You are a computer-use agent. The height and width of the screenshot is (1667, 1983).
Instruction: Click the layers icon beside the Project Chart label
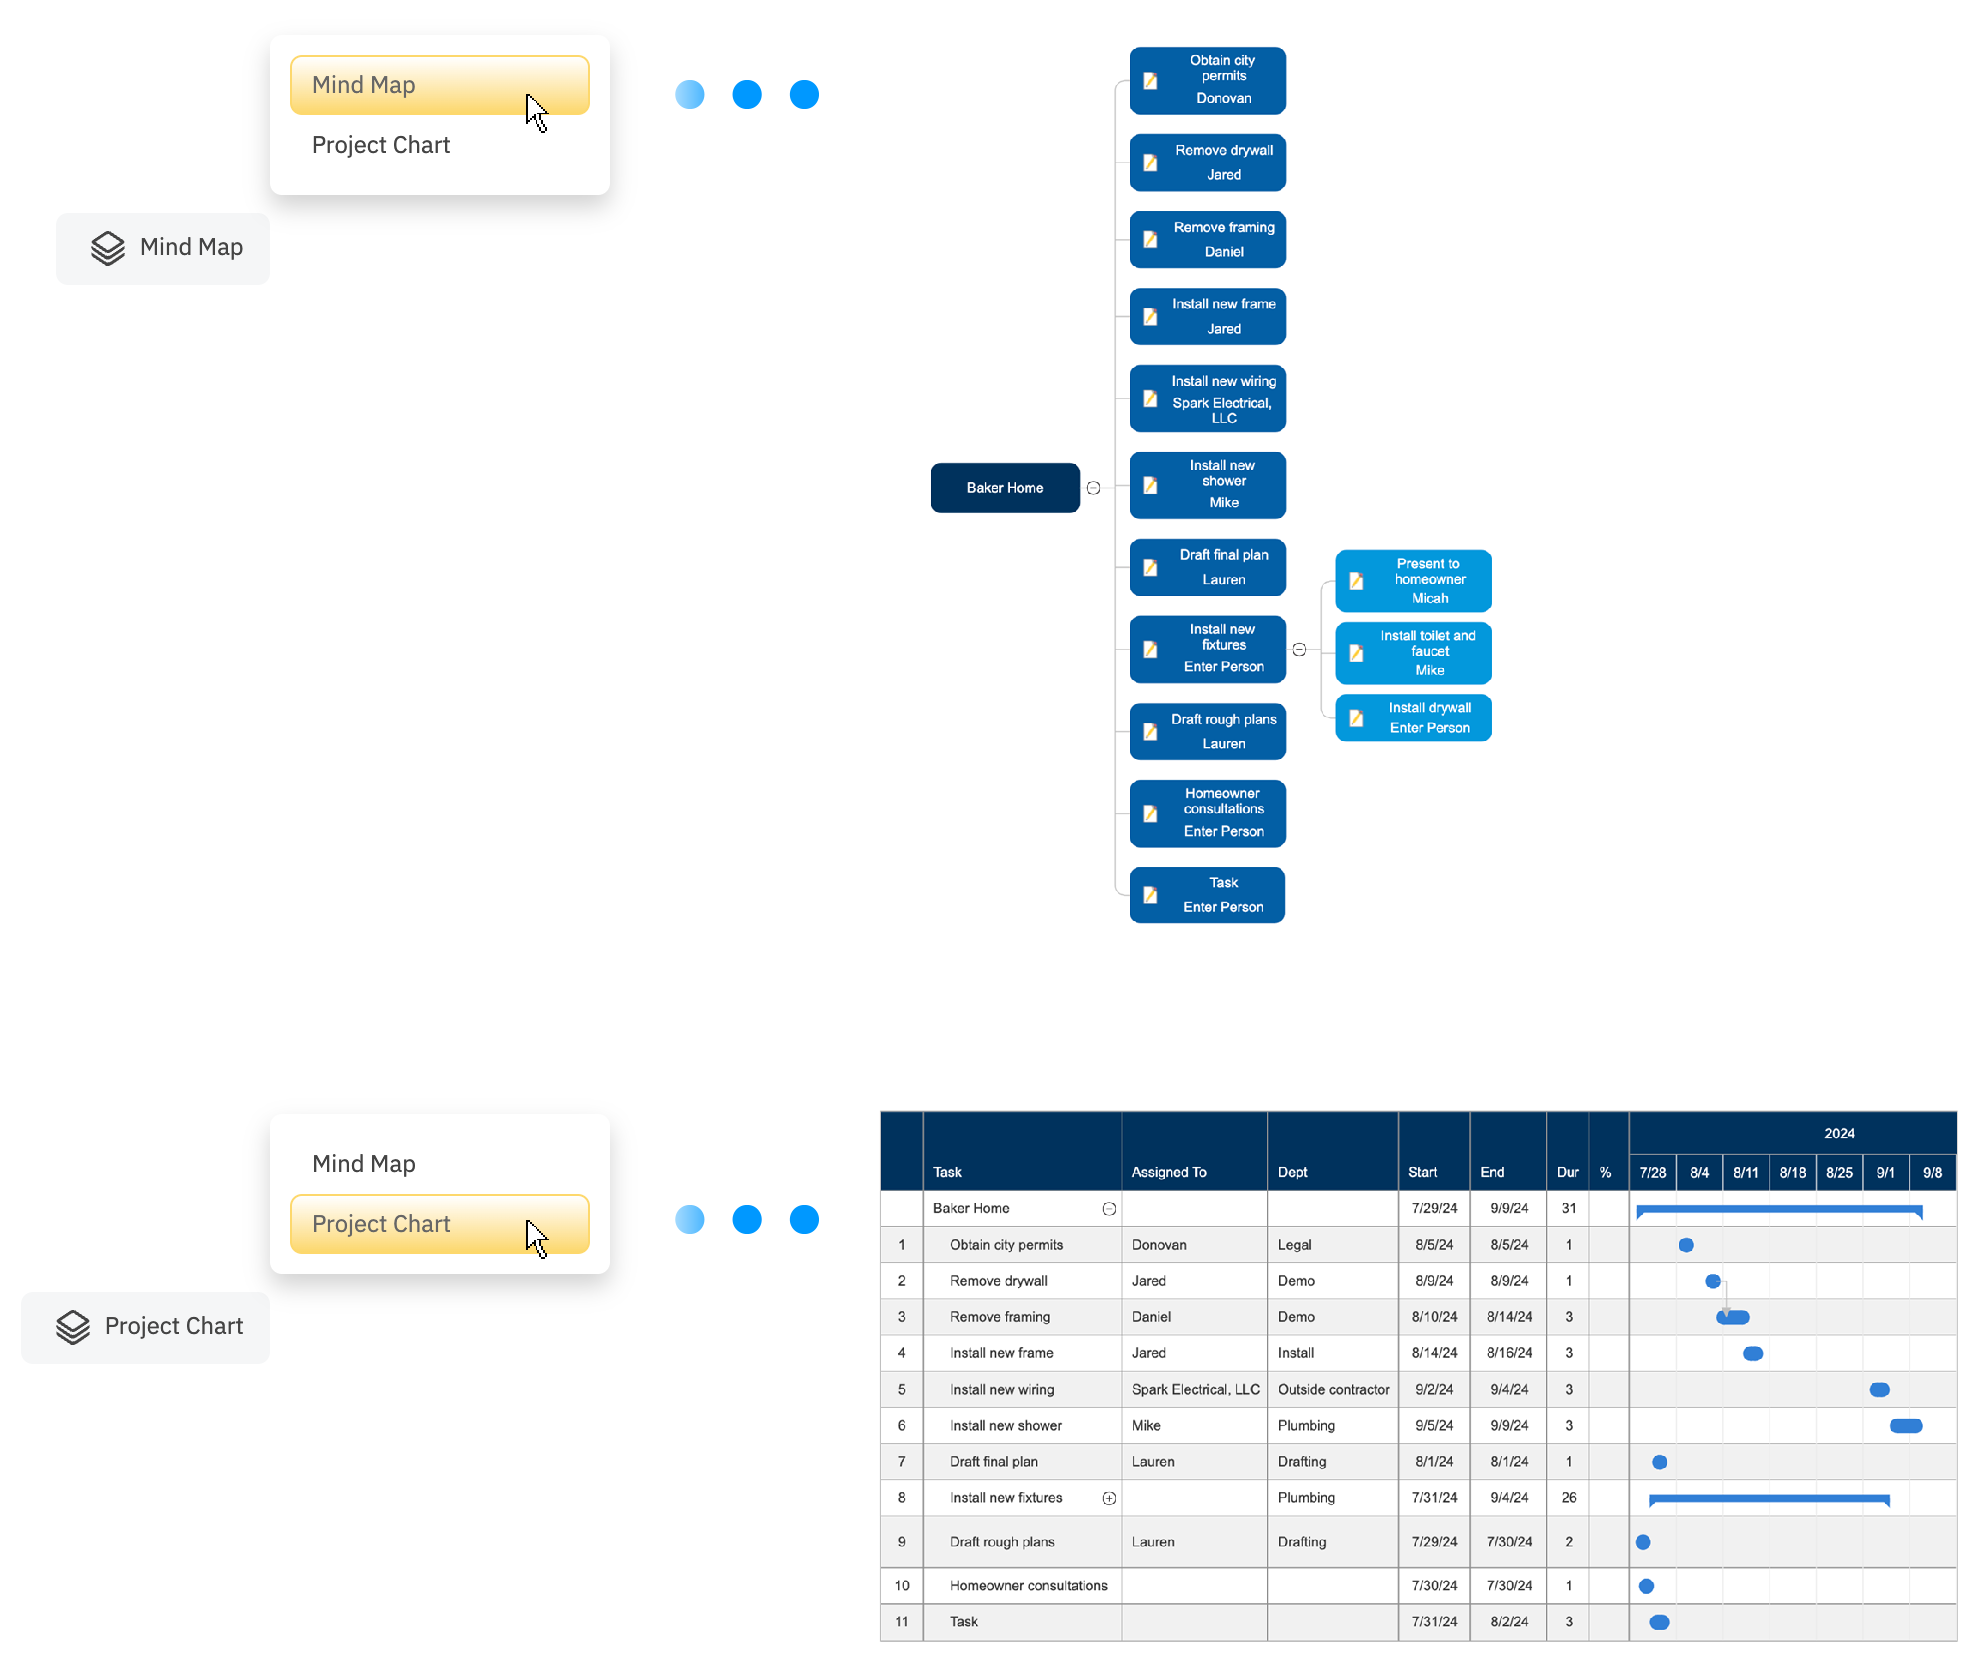tap(72, 1327)
